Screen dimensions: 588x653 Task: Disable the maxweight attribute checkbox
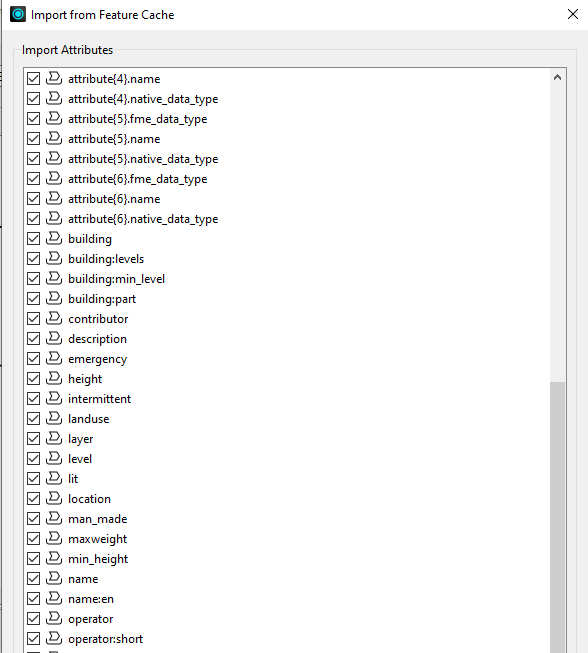[x=33, y=538]
